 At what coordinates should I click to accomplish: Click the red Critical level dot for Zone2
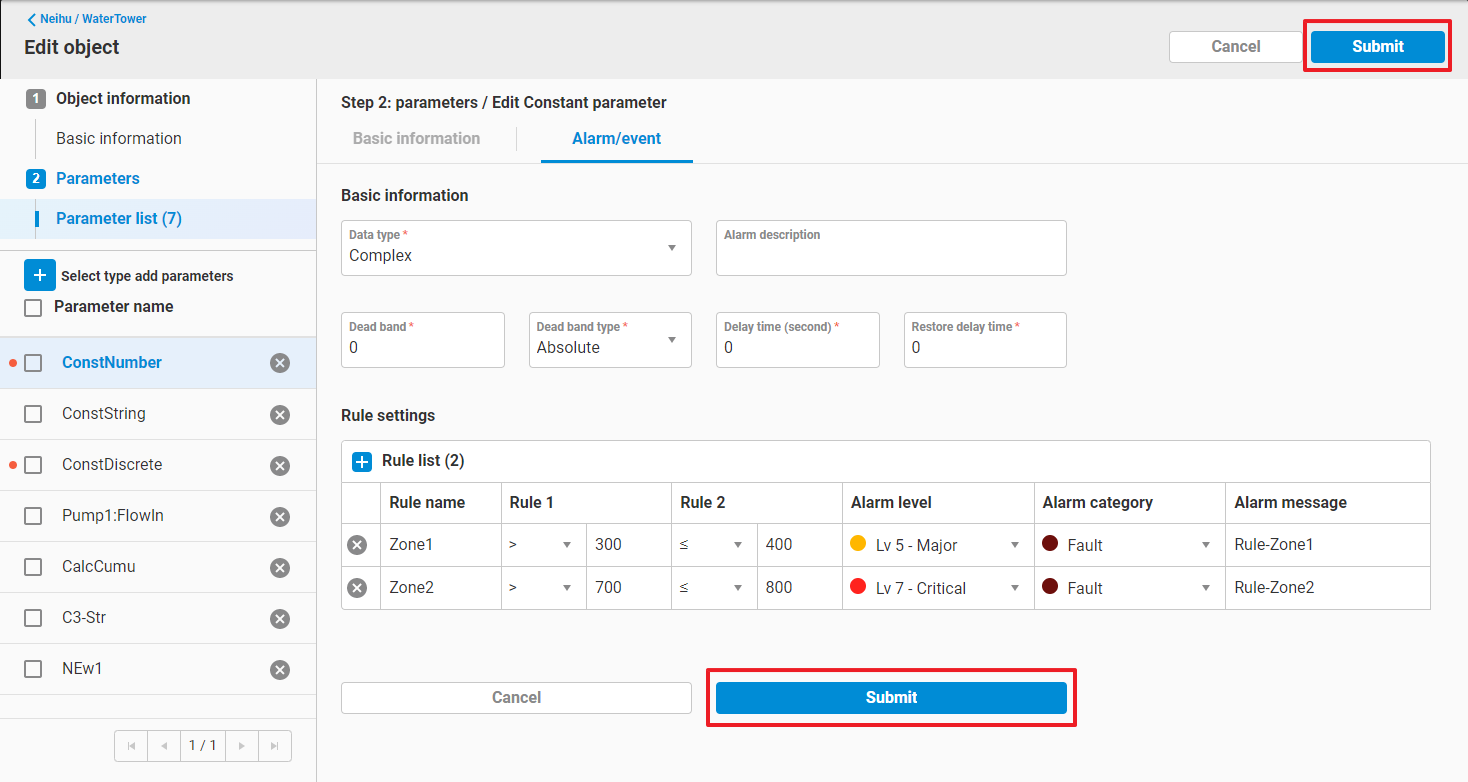[857, 587]
